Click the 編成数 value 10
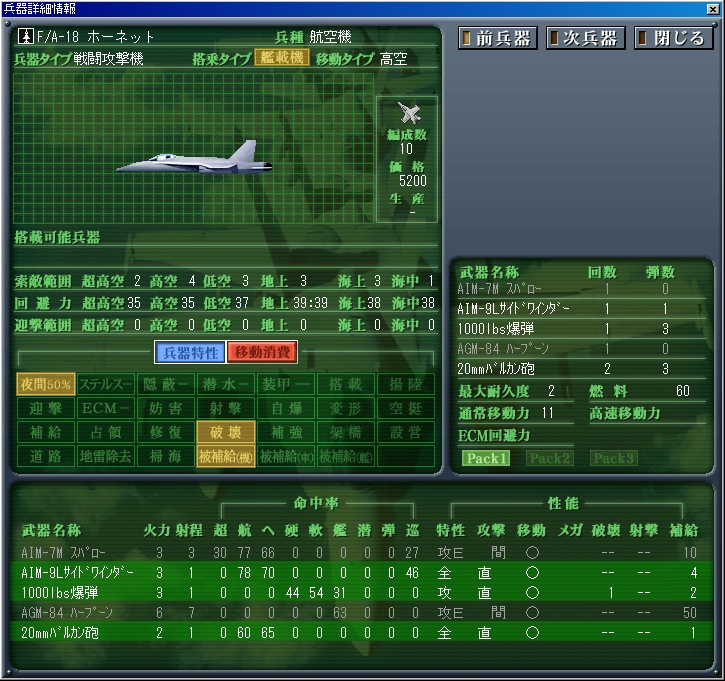 tap(406, 149)
